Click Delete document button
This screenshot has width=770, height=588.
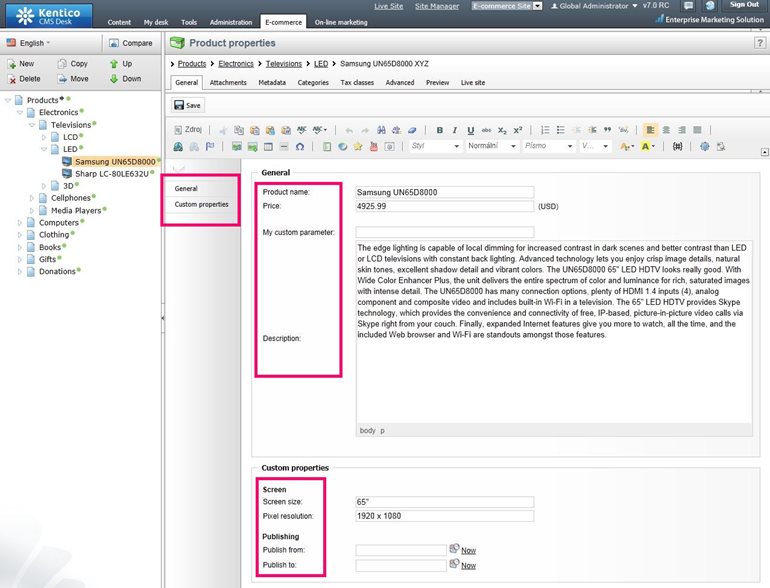[x=24, y=79]
